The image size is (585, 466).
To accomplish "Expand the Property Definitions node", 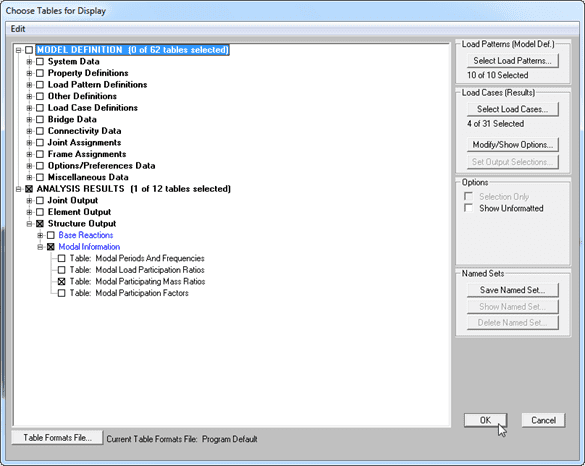I will (29, 73).
